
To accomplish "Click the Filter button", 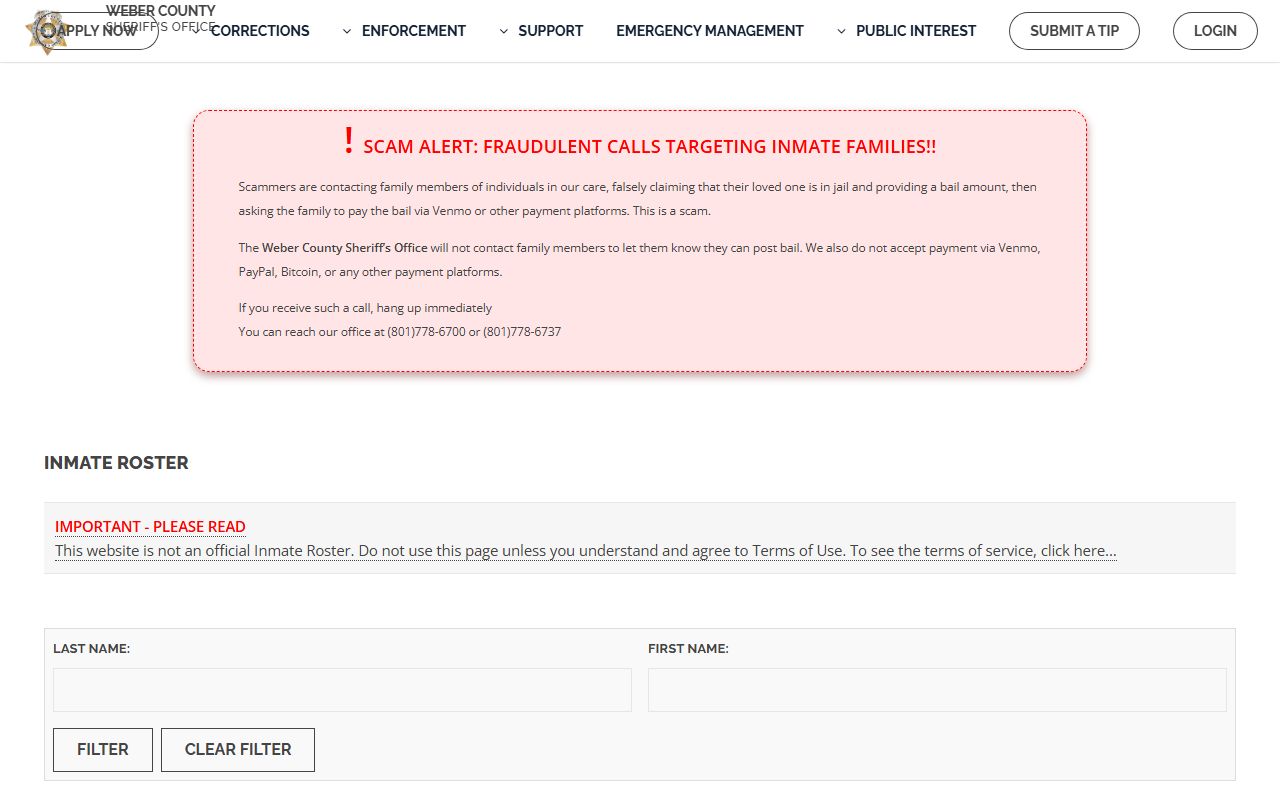I will [x=103, y=750].
